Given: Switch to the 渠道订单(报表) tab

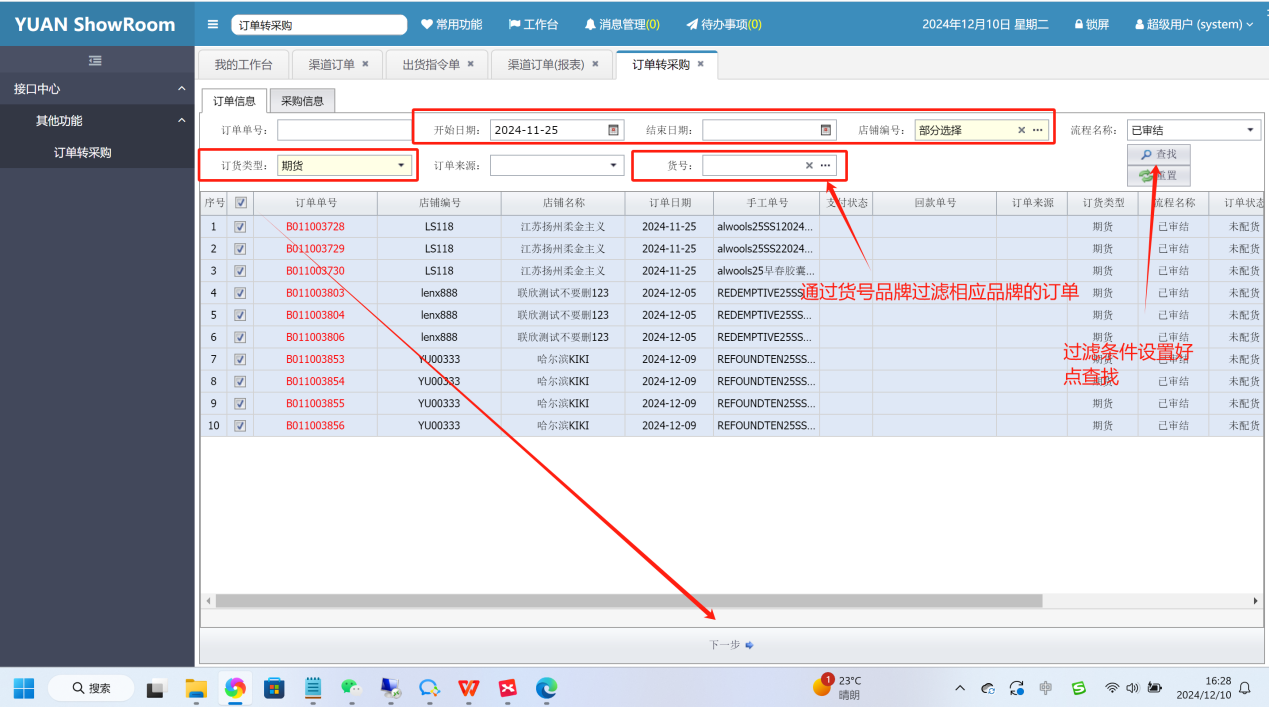Looking at the screenshot, I should click(x=545, y=64).
